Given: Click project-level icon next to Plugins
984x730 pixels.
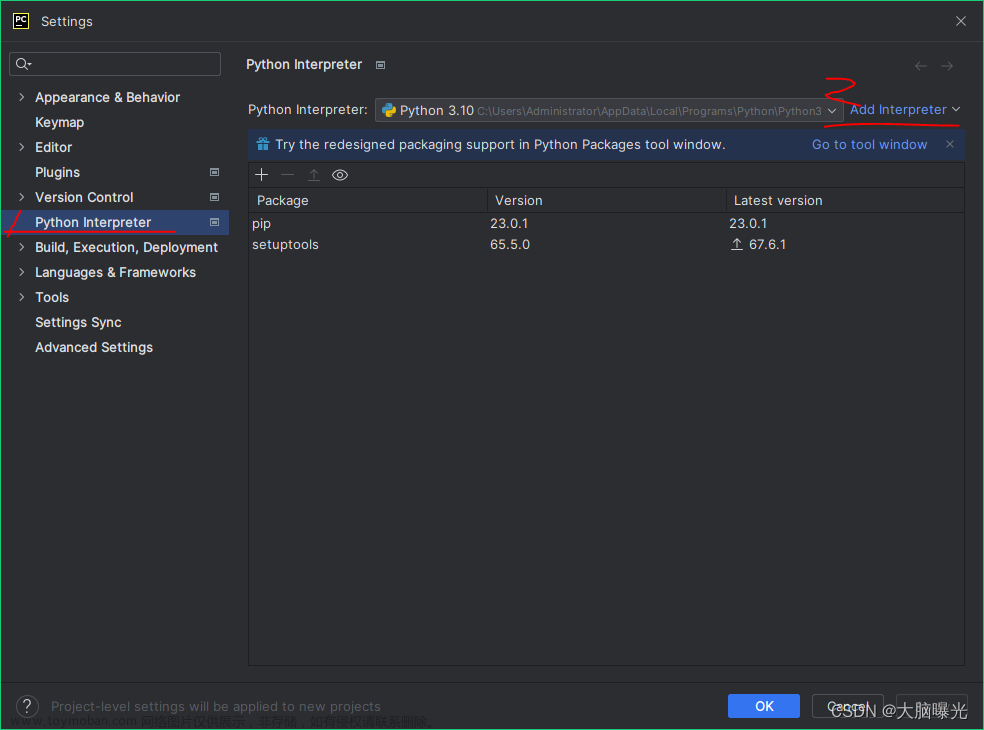Looking at the screenshot, I should pyautogui.click(x=214, y=172).
